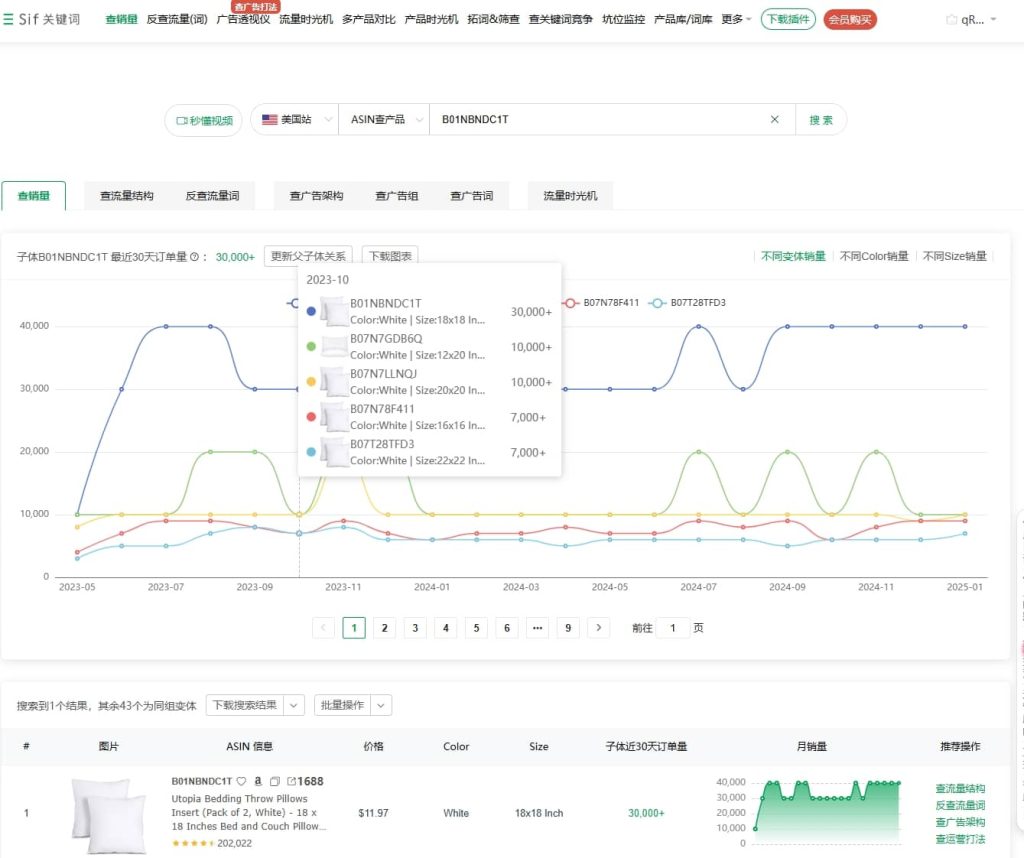Click the pillow product thumbnail in results
The width and height of the screenshot is (1024, 858).
point(101,813)
